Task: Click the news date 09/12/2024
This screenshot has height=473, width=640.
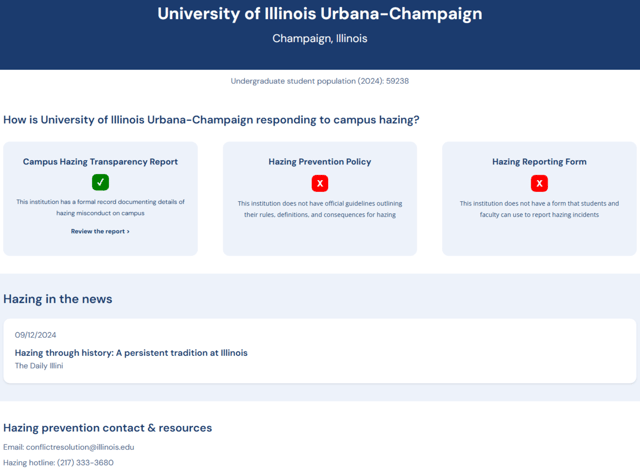Action: [x=36, y=335]
